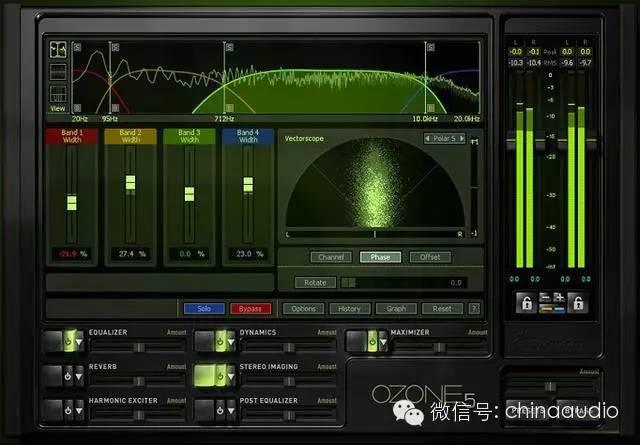Click the plus-style icon between the padlocks
The height and width of the screenshot is (445, 640).
point(559,297)
